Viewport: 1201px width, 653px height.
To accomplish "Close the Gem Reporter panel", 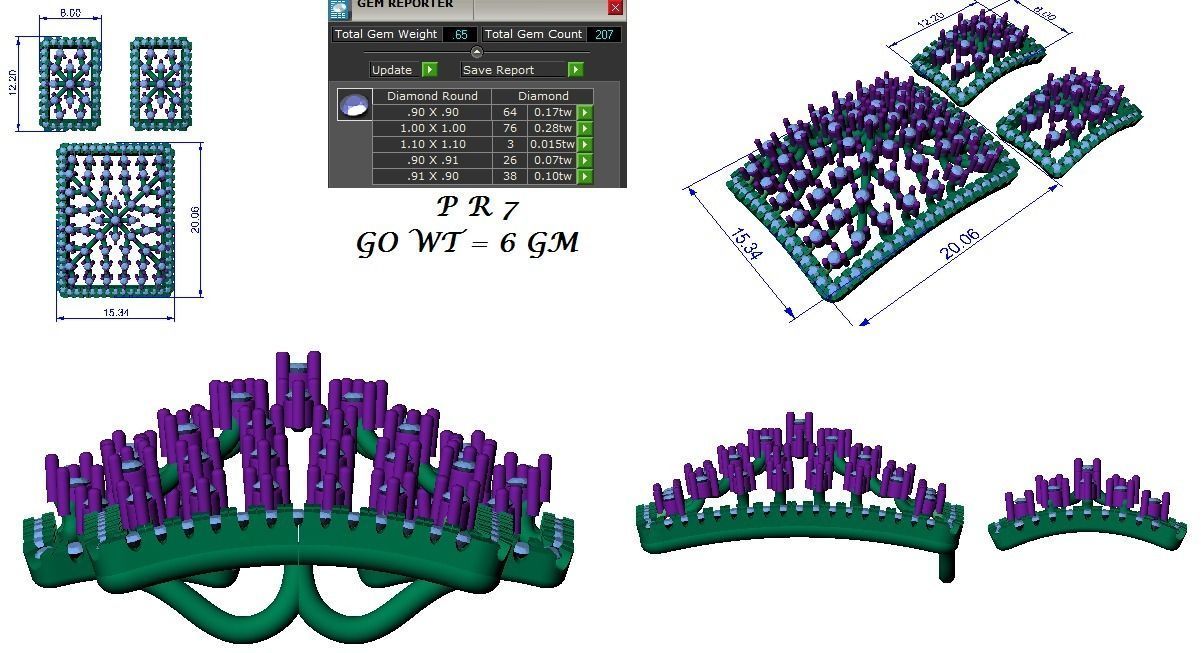I will tap(615, 7).
